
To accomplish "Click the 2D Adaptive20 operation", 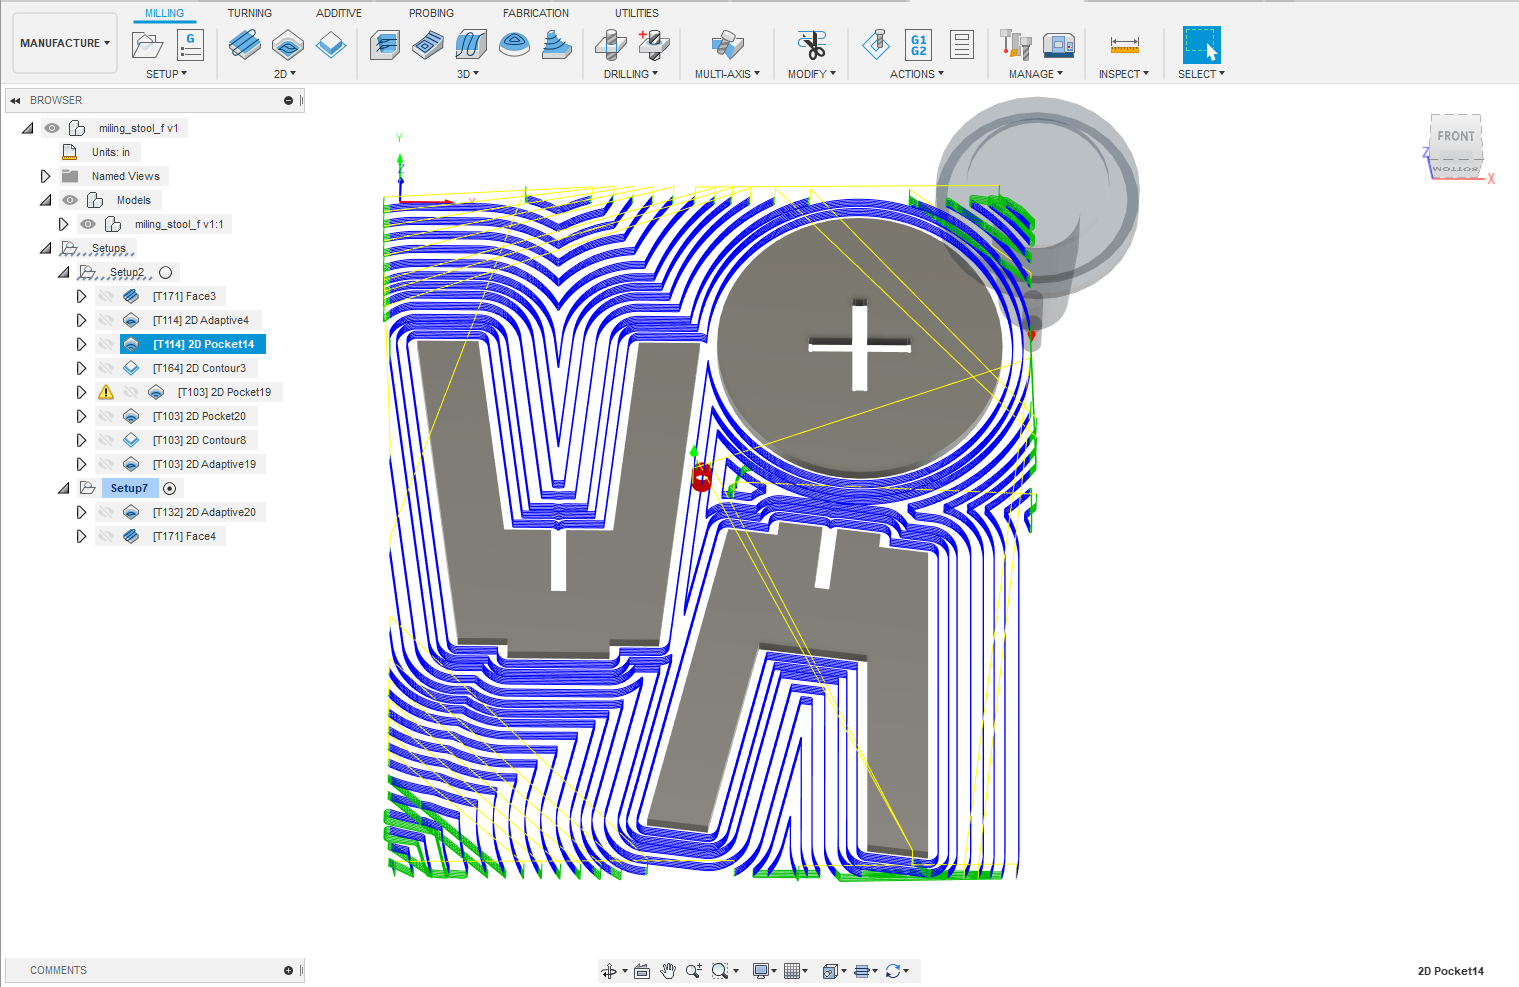I will pyautogui.click(x=204, y=512).
